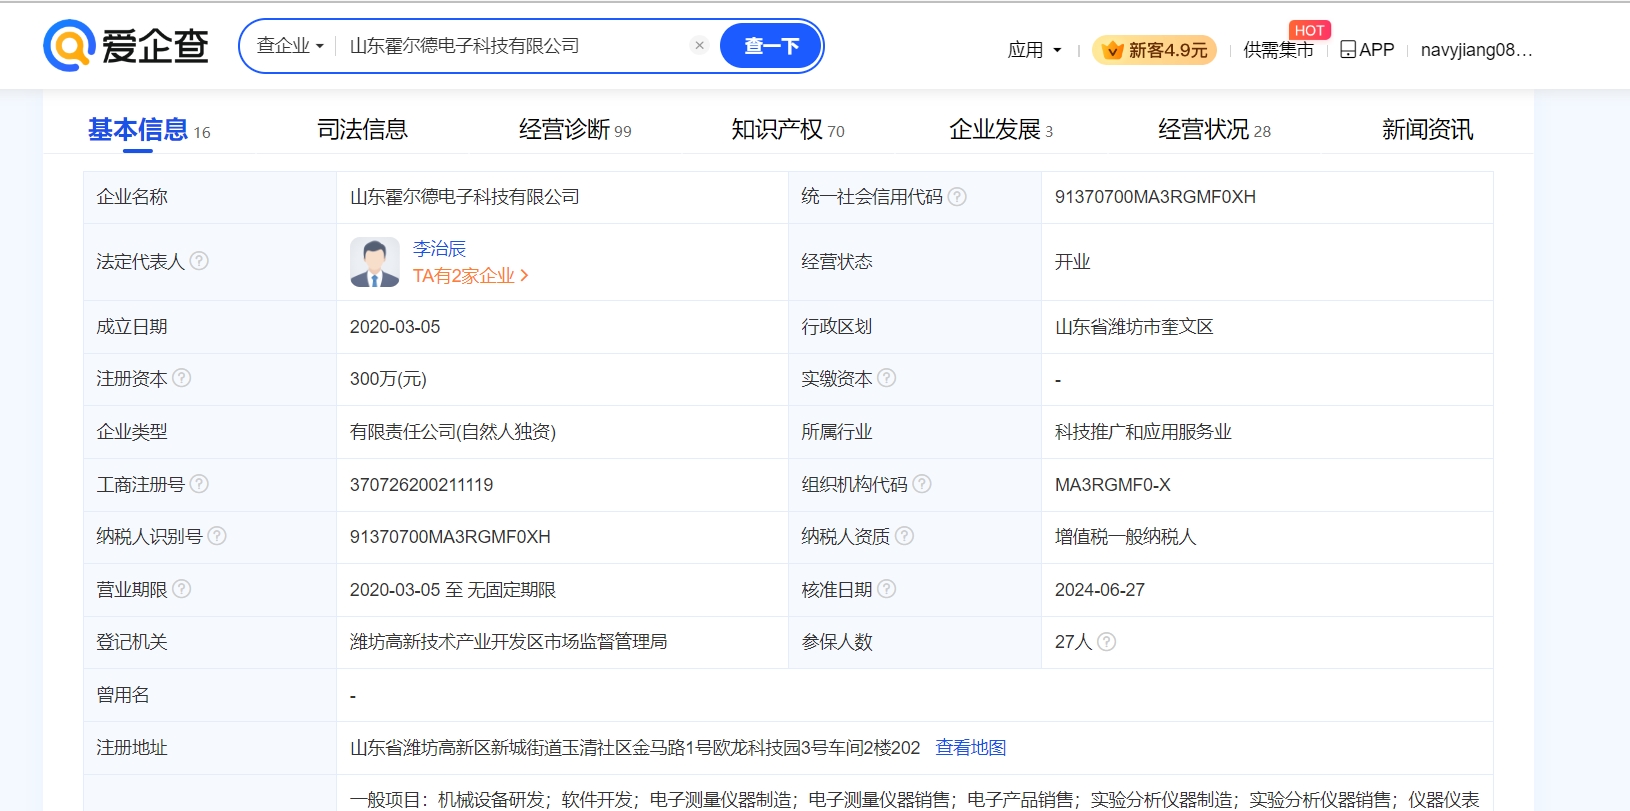The image size is (1630, 811).
Task: Clear the search box with the X icon
Action: [x=700, y=45]
